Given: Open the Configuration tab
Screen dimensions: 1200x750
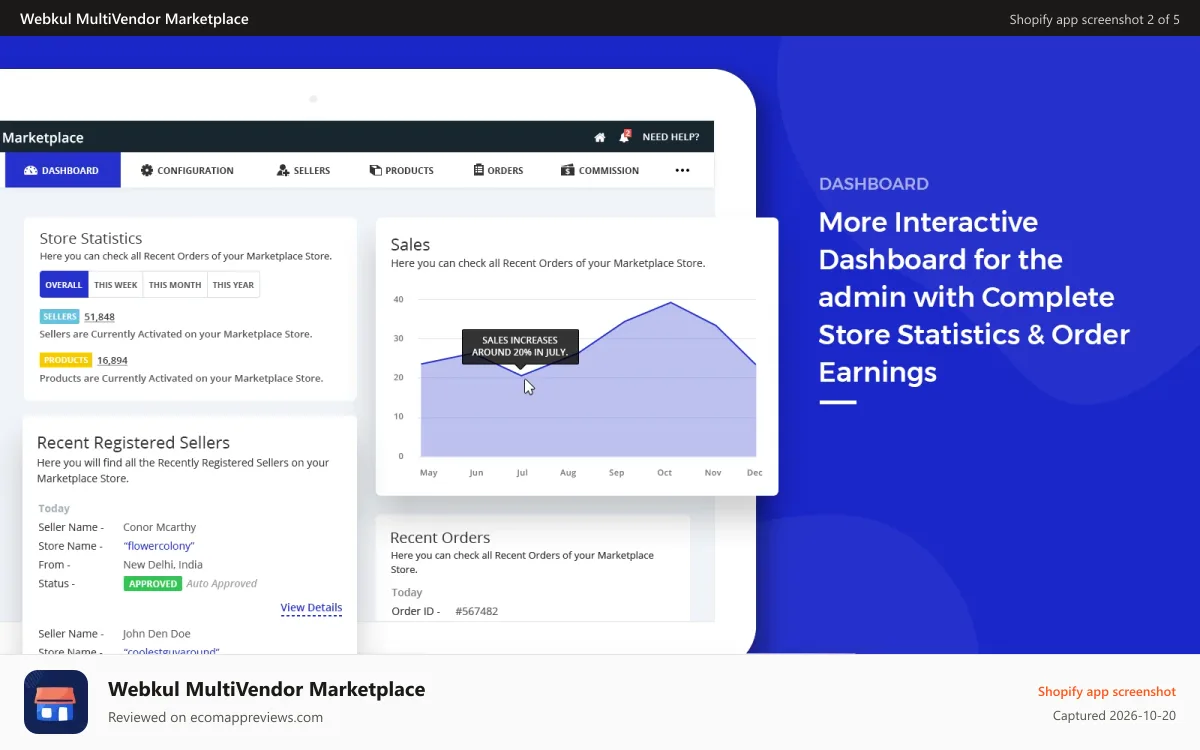Looking at the screenshot, I should (187, 170).
